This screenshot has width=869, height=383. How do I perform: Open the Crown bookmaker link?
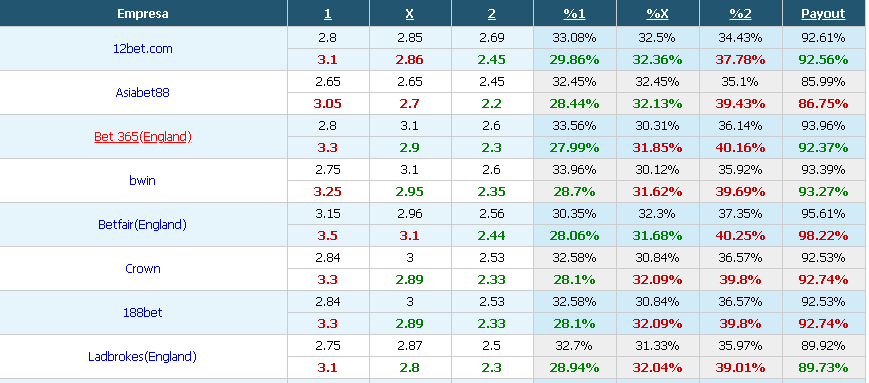143,269
